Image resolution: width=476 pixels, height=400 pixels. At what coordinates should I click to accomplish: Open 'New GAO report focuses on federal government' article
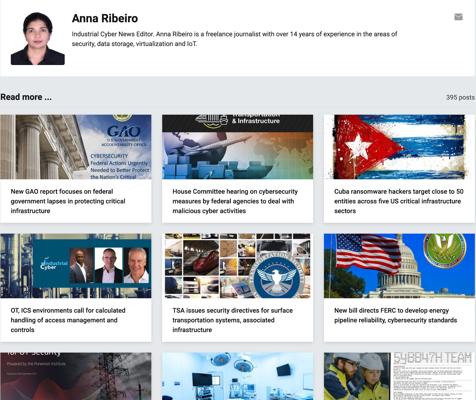coord(68,201)
